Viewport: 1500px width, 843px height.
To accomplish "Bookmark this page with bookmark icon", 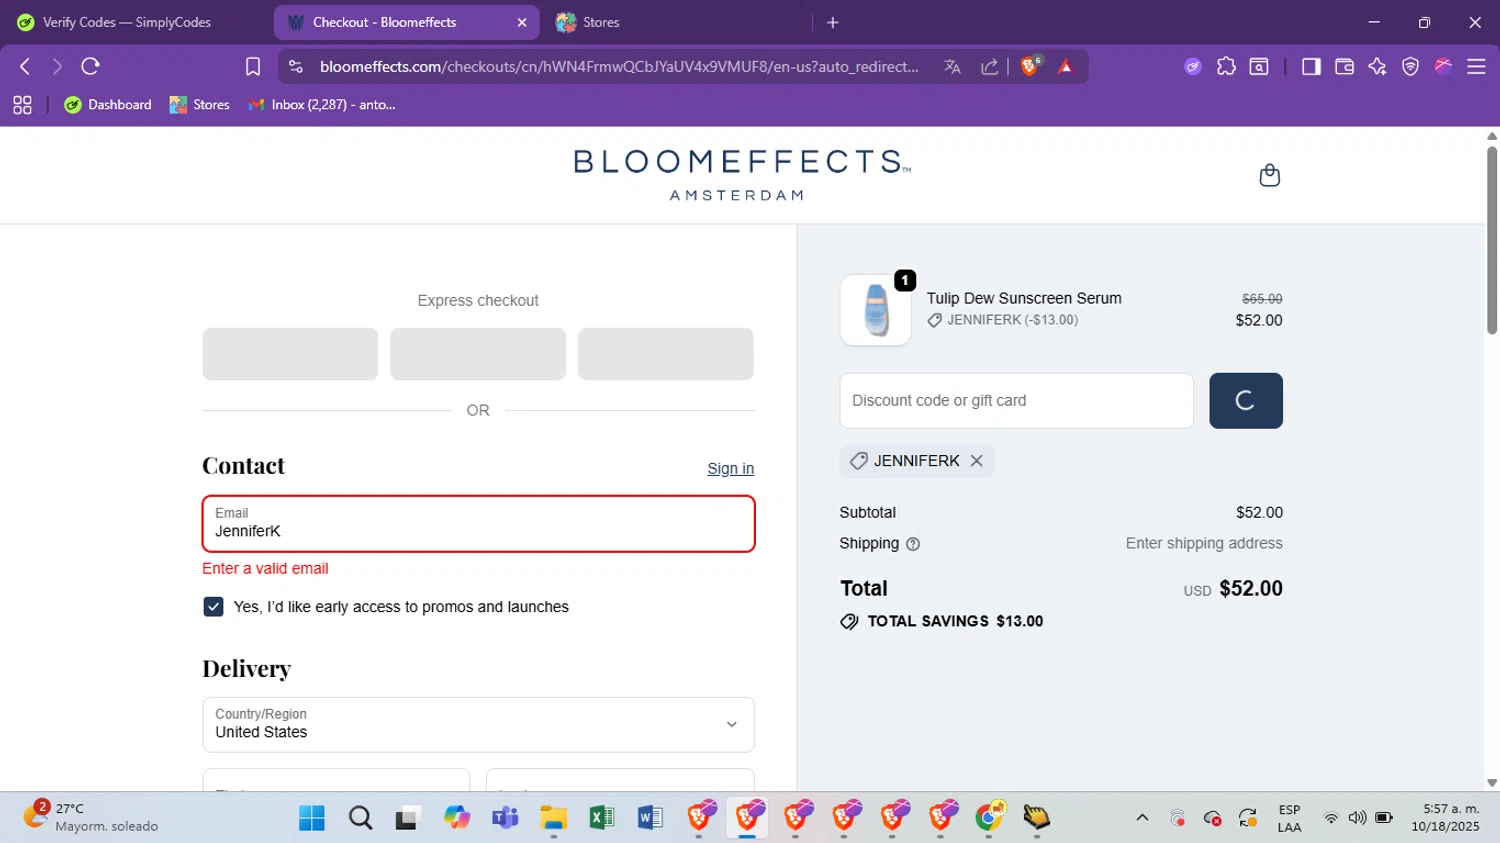I will click(253, 66).
